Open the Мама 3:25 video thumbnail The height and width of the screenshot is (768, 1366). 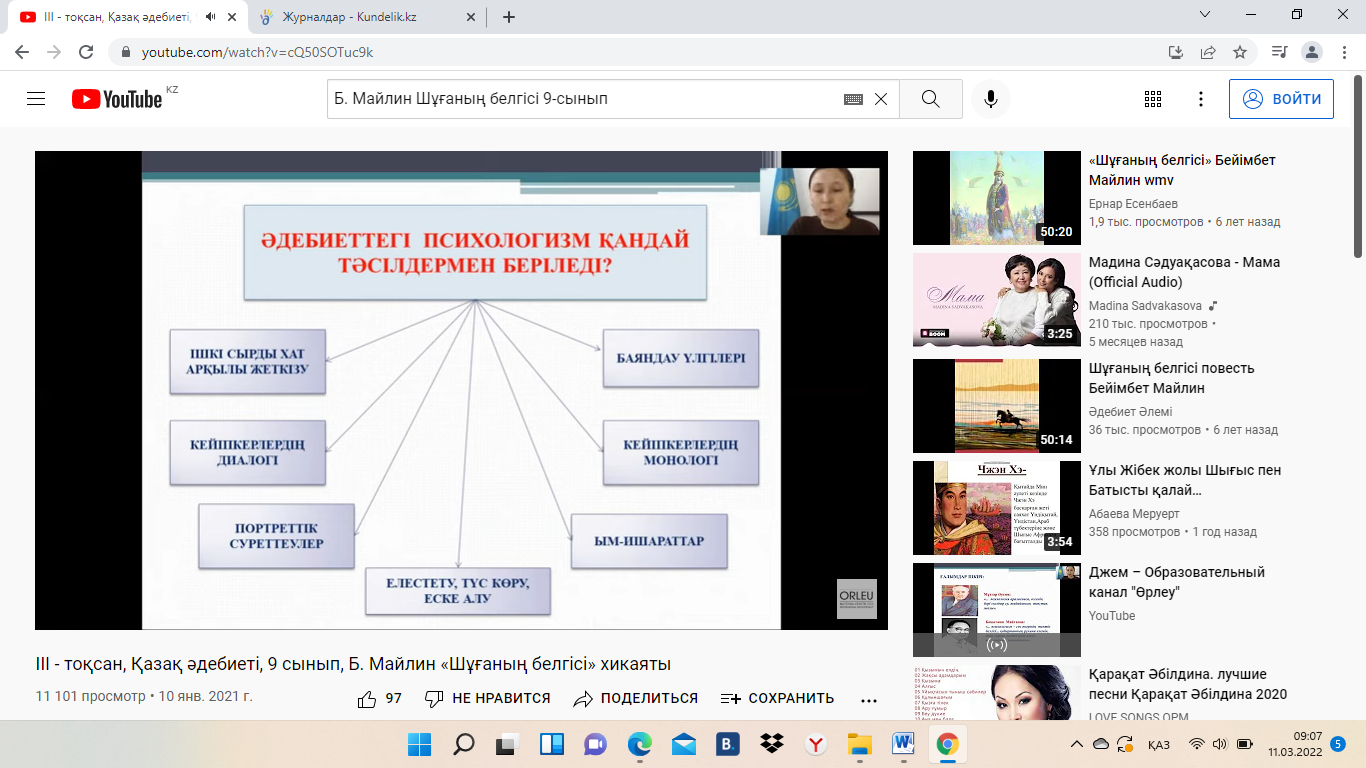997,300
